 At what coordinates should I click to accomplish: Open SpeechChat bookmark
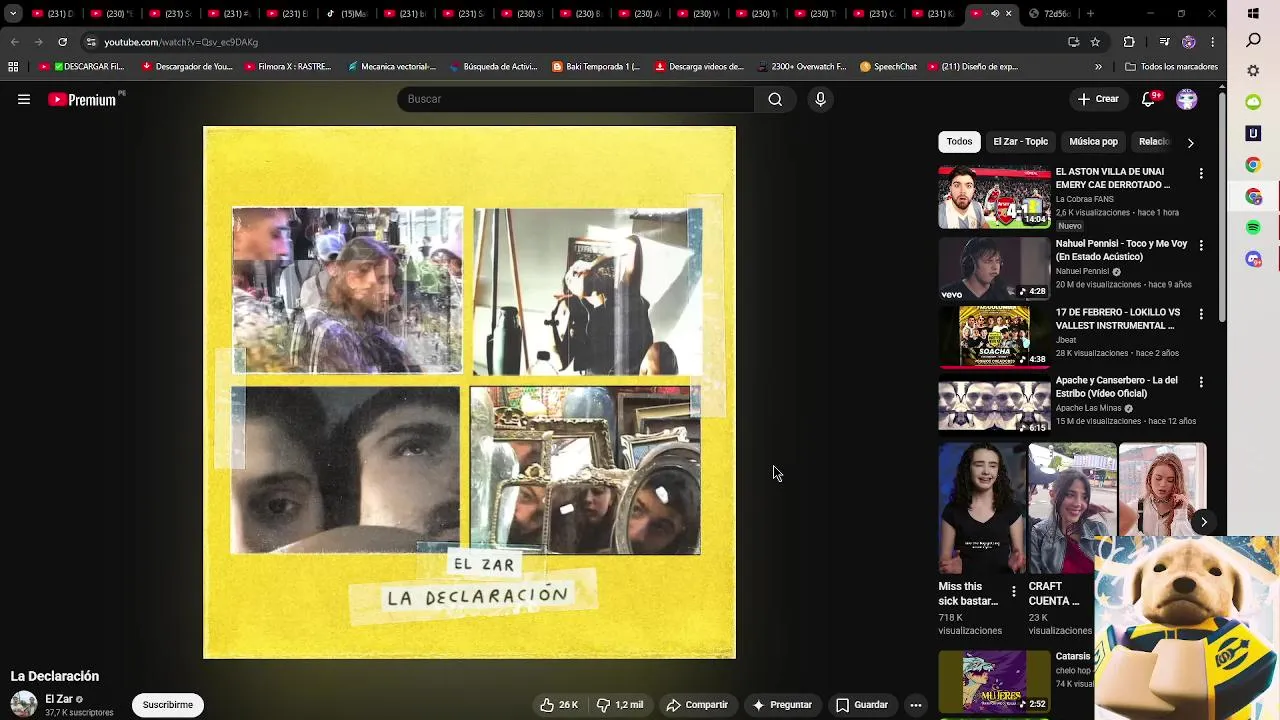point(888,67)
